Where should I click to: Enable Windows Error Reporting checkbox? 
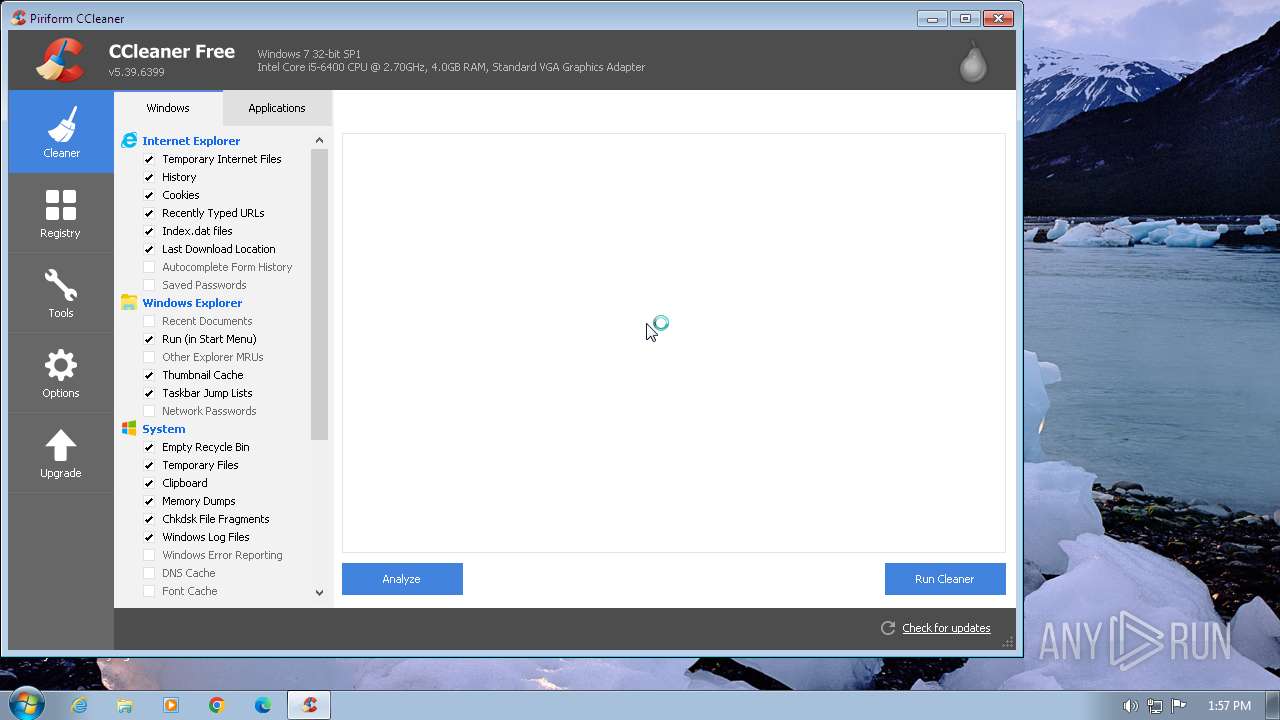tap(149, 555)
